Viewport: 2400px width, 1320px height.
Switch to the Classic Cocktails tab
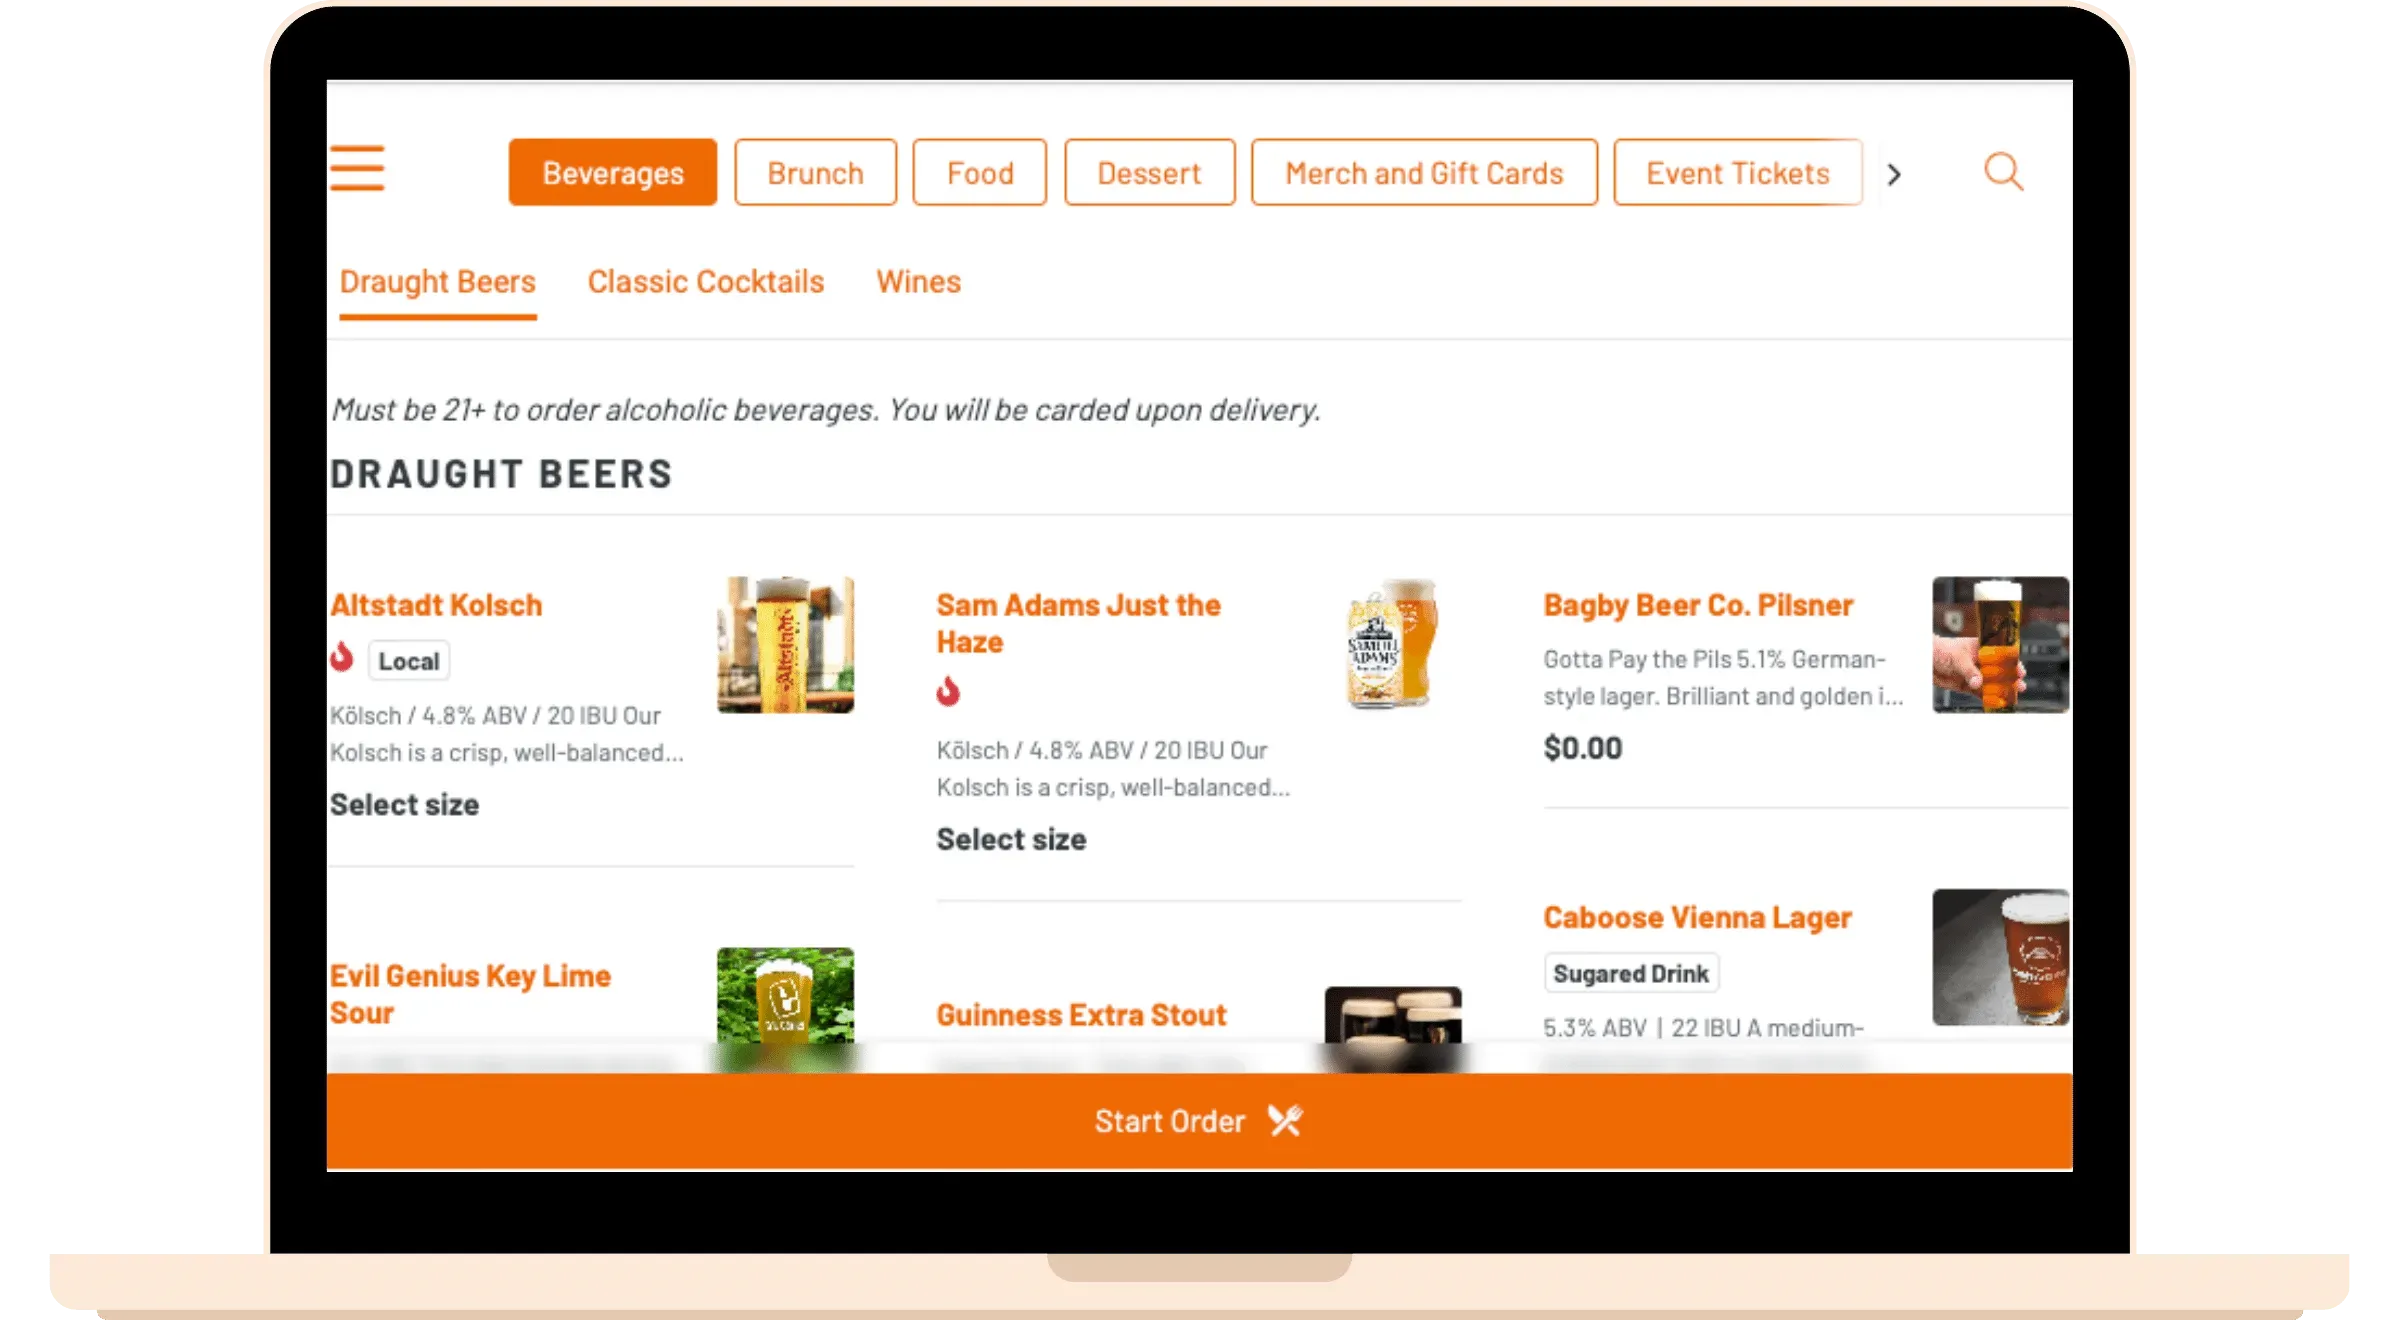click(706, 282)
